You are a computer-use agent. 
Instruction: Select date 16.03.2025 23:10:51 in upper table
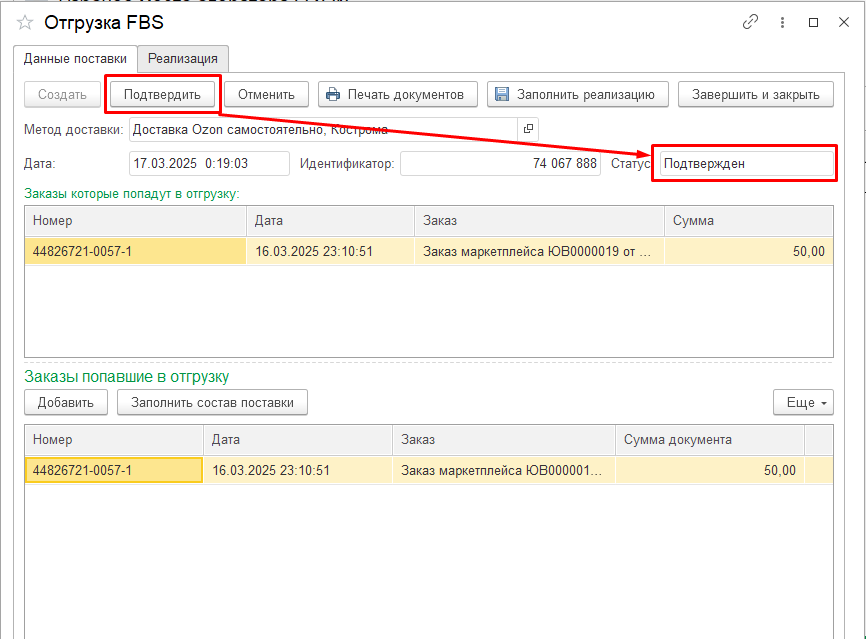point(330,251)
